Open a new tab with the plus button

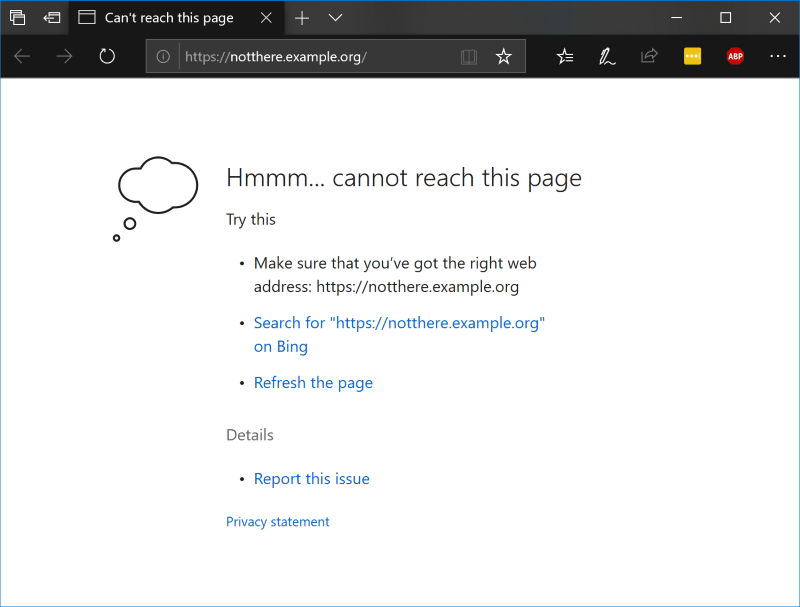[301, 17]
